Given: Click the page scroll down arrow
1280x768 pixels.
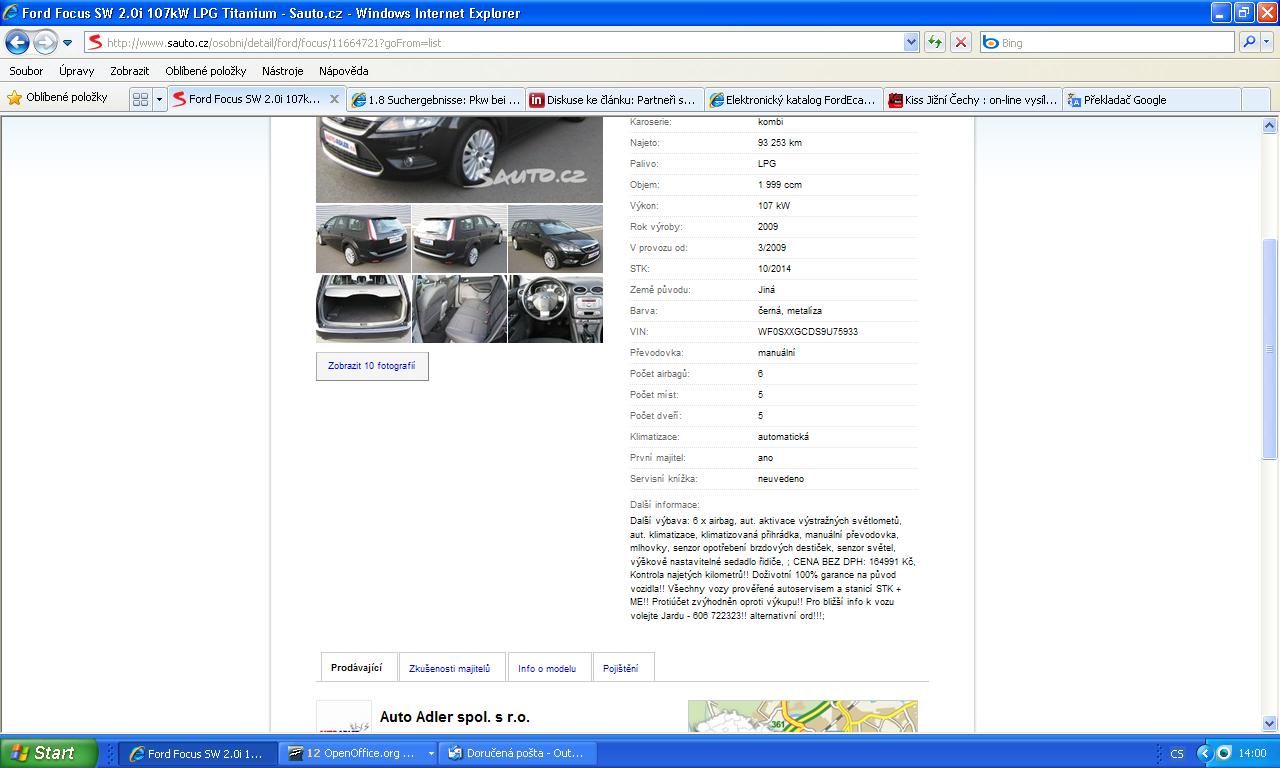Looking at the screenshot, I should pos(1270,724).
